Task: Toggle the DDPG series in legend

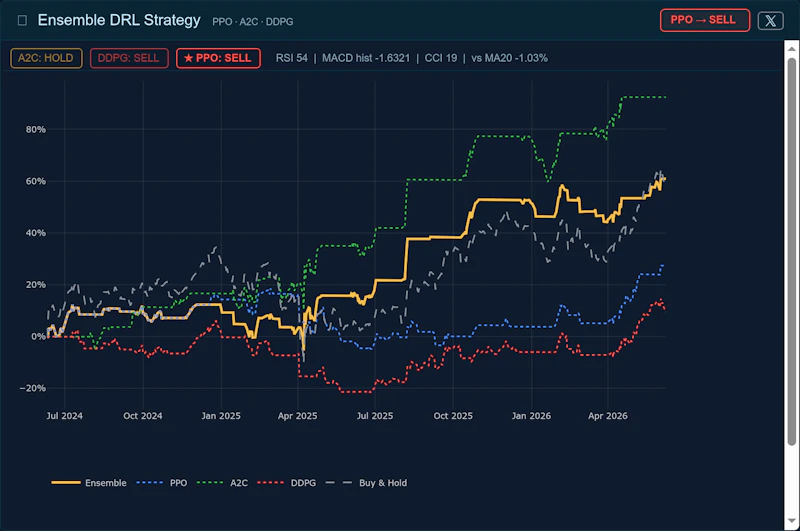Action: pyautogui.click(x=287, y=483)
